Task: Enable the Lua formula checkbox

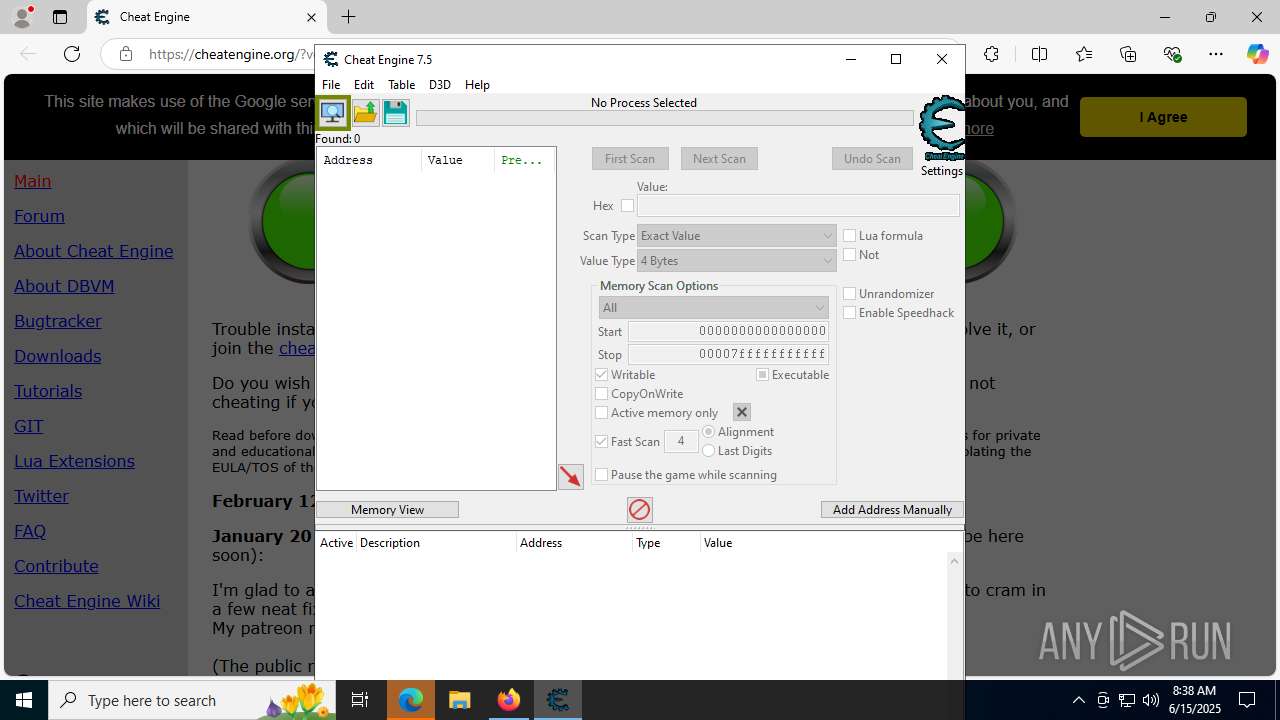Action: (x=850, y=236)
